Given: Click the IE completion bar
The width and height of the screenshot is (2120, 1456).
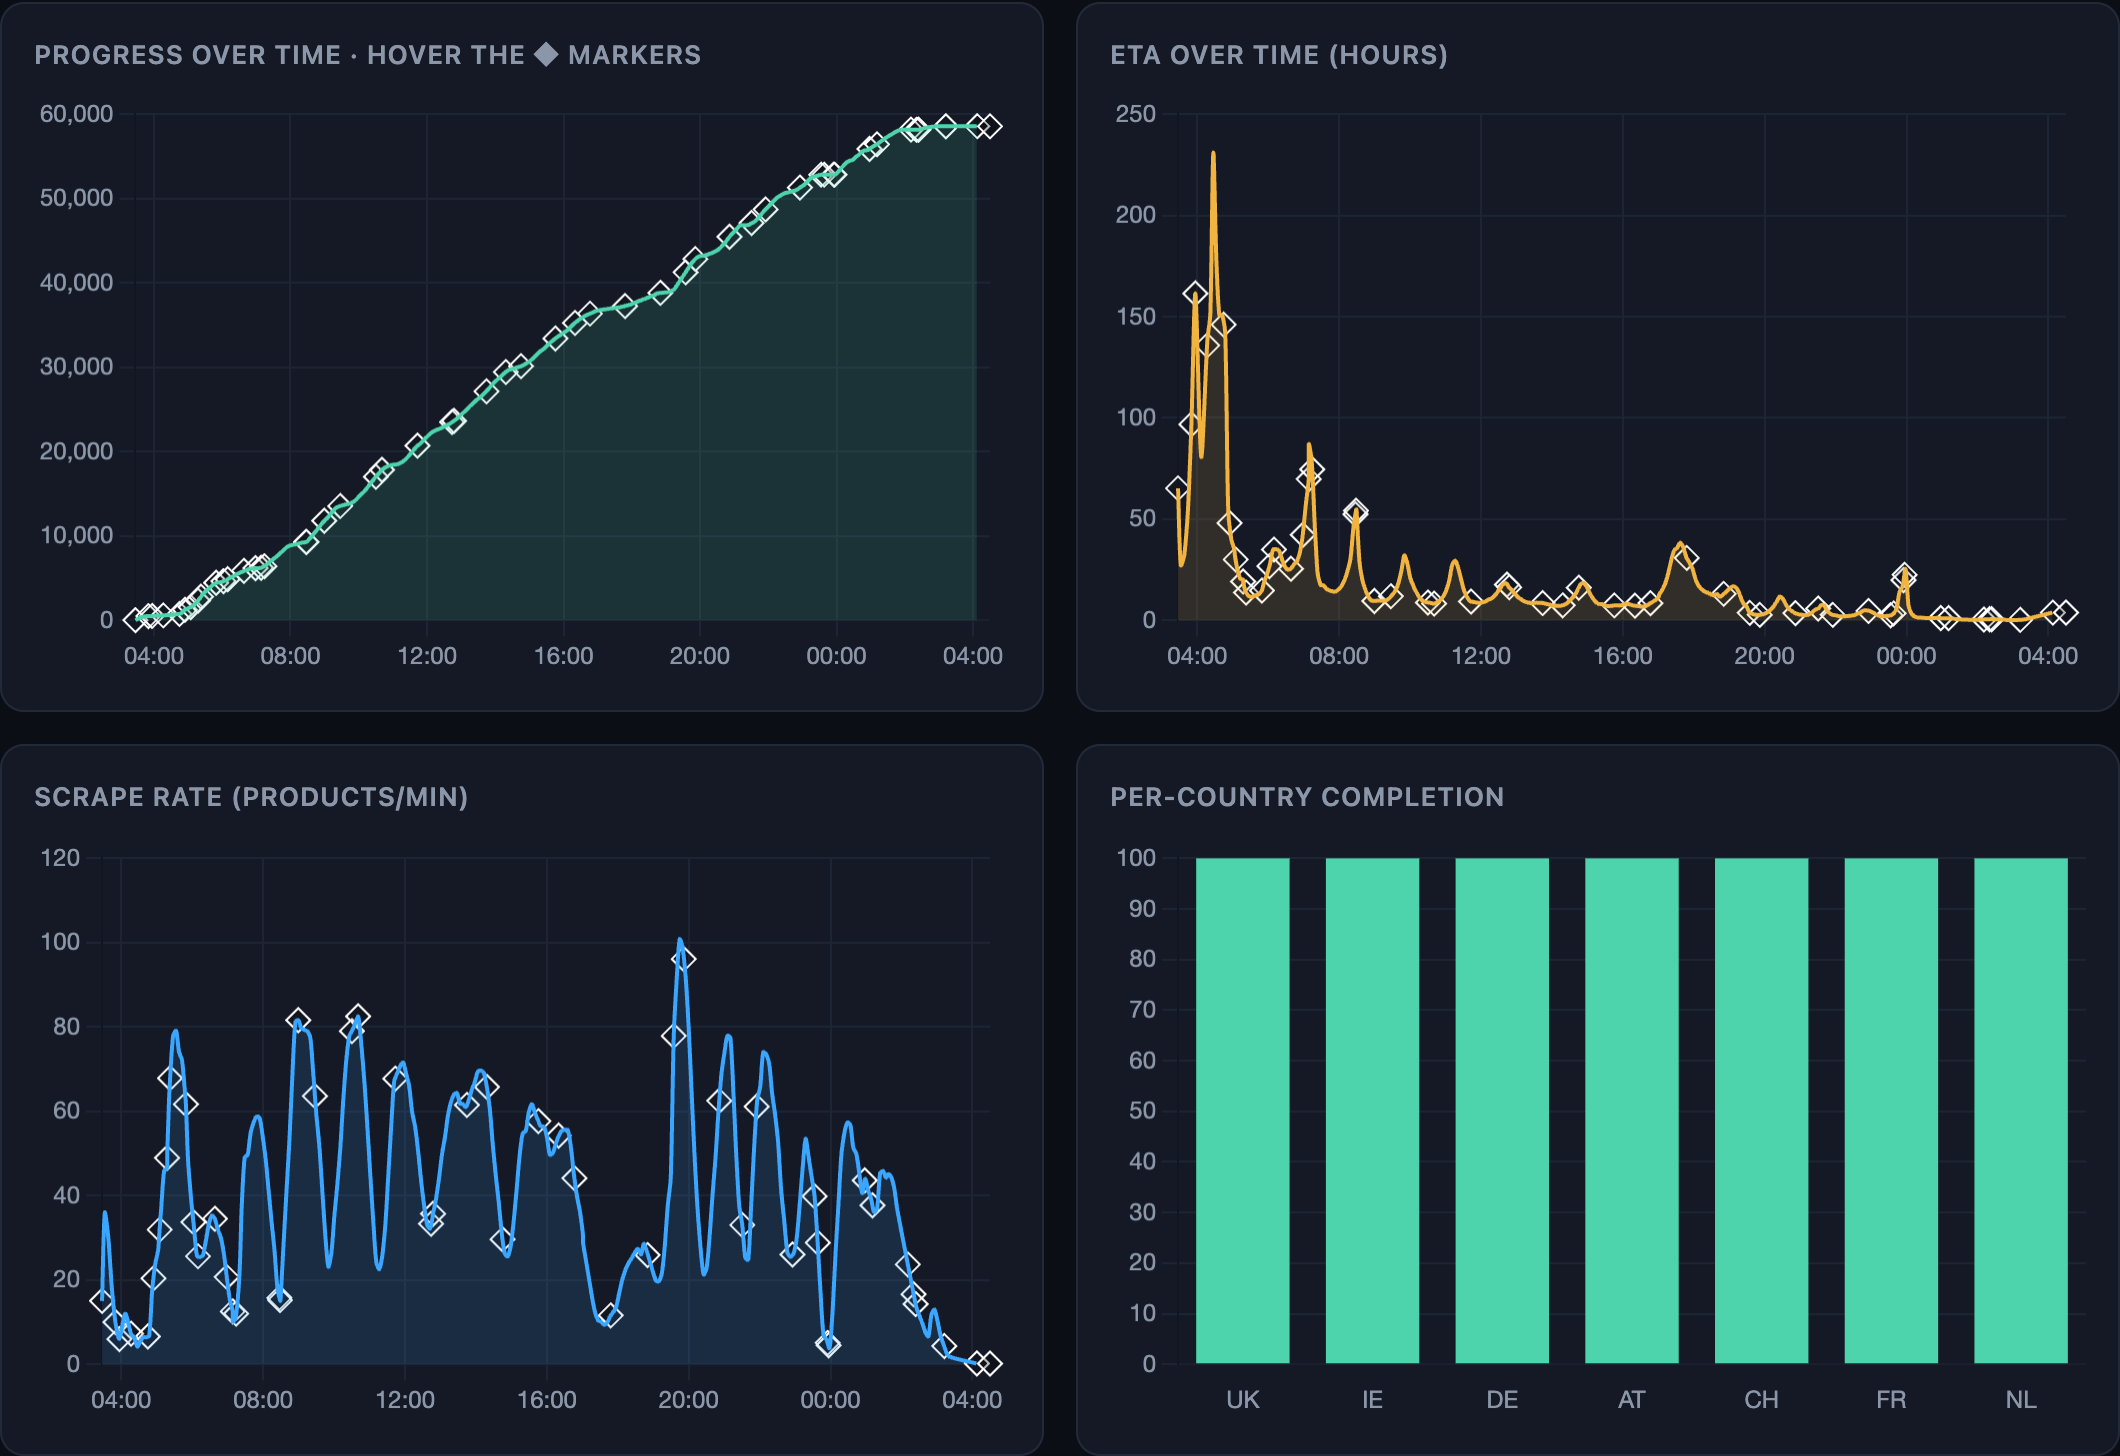Looking at the screenshot, I should point(1372,1110).
